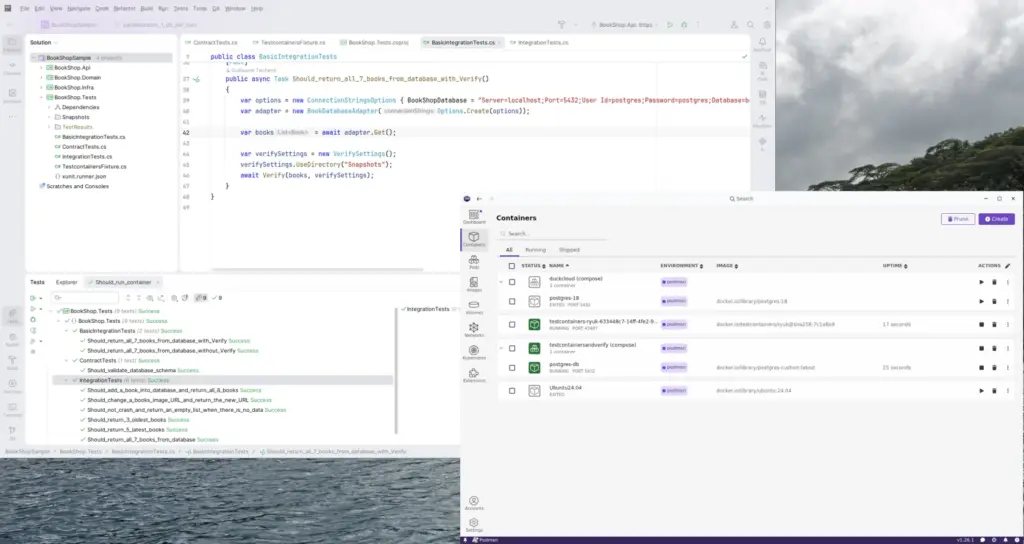Viewport: 1024px width, 544px height.
Task: Open Extensions section in Podman Desktop sidebar
Action: click(x=474, y=375)
